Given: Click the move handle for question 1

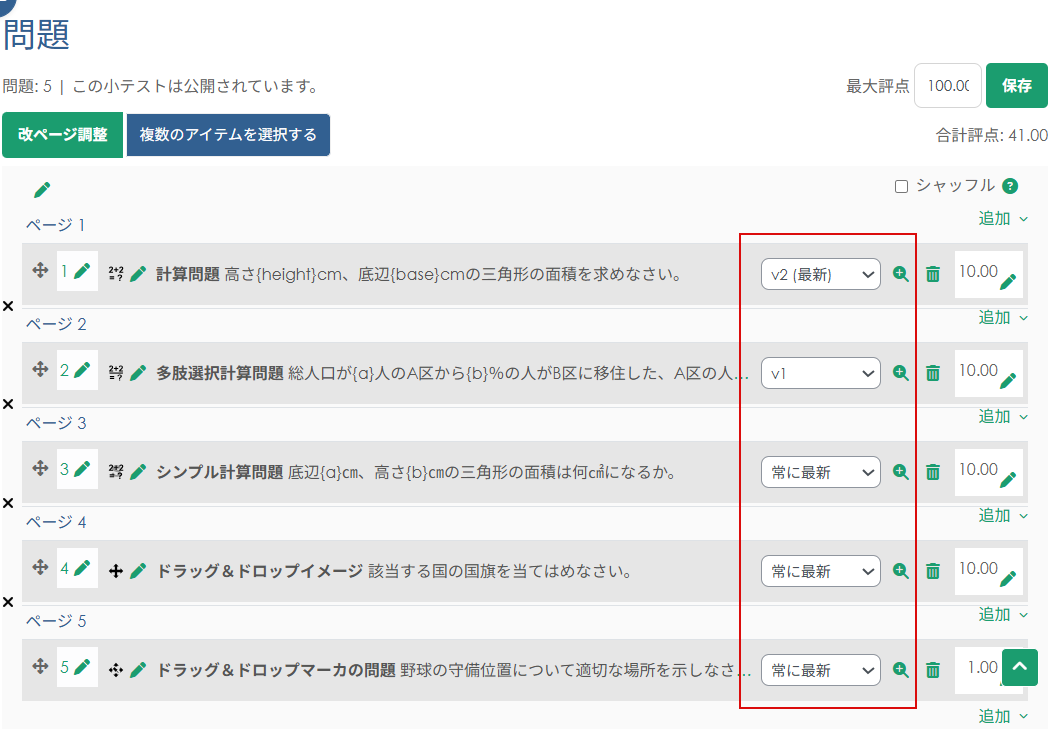Looking at the screenshot, I should 40,271.
